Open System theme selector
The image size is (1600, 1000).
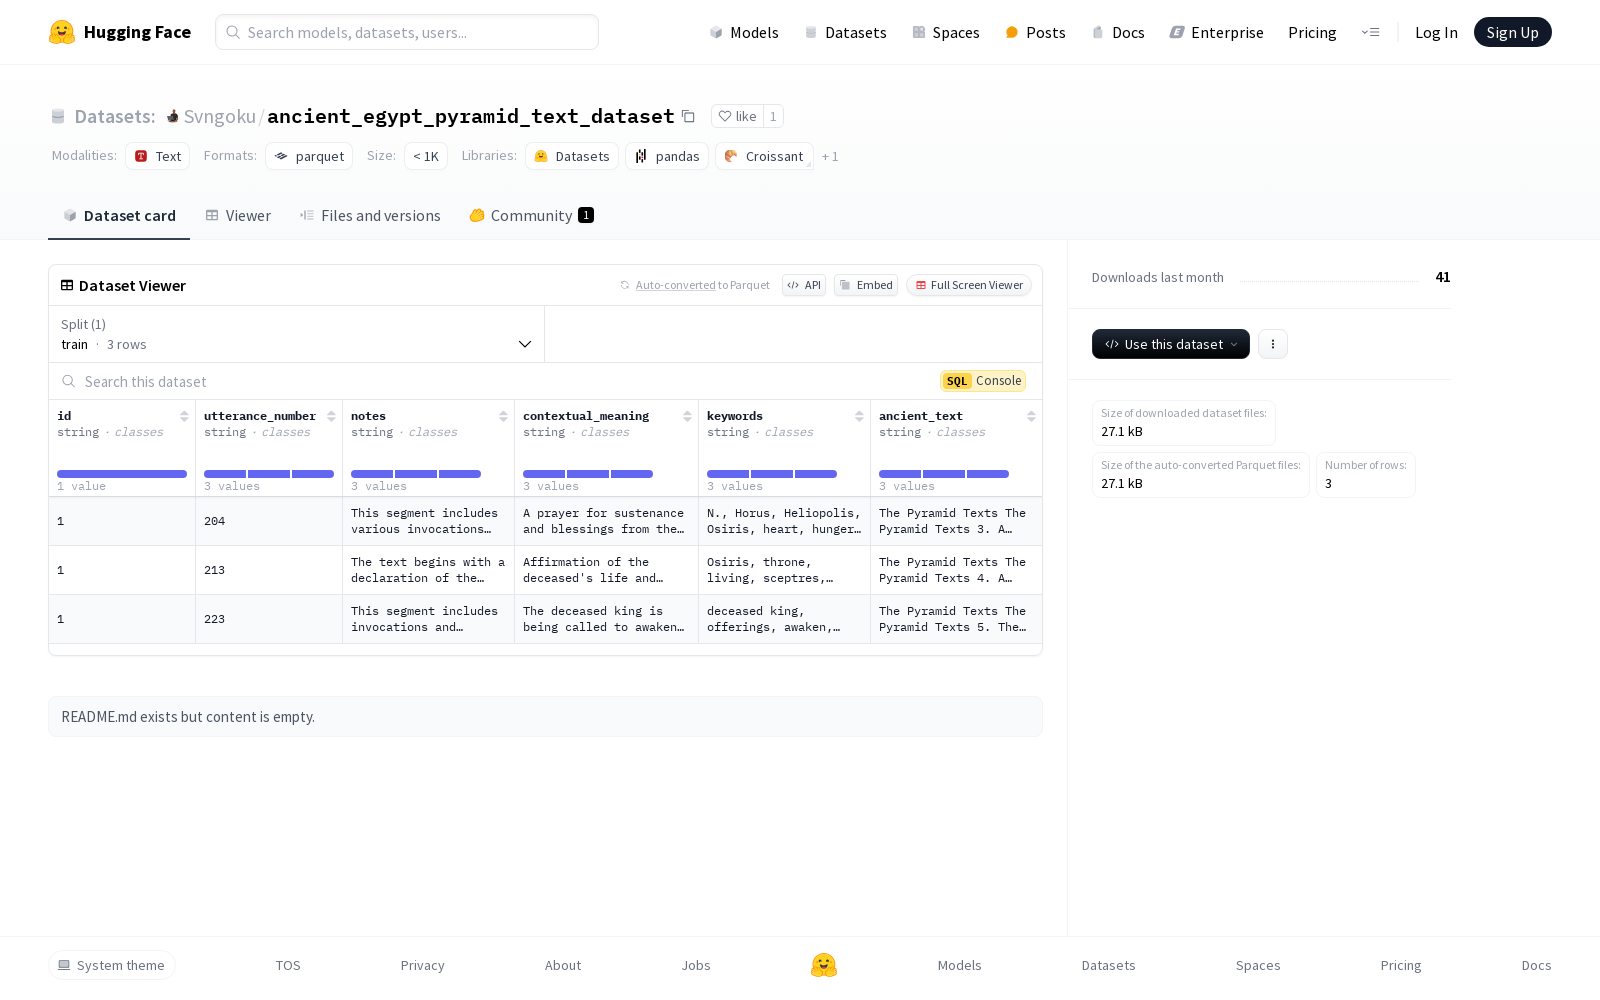[112, 965]
